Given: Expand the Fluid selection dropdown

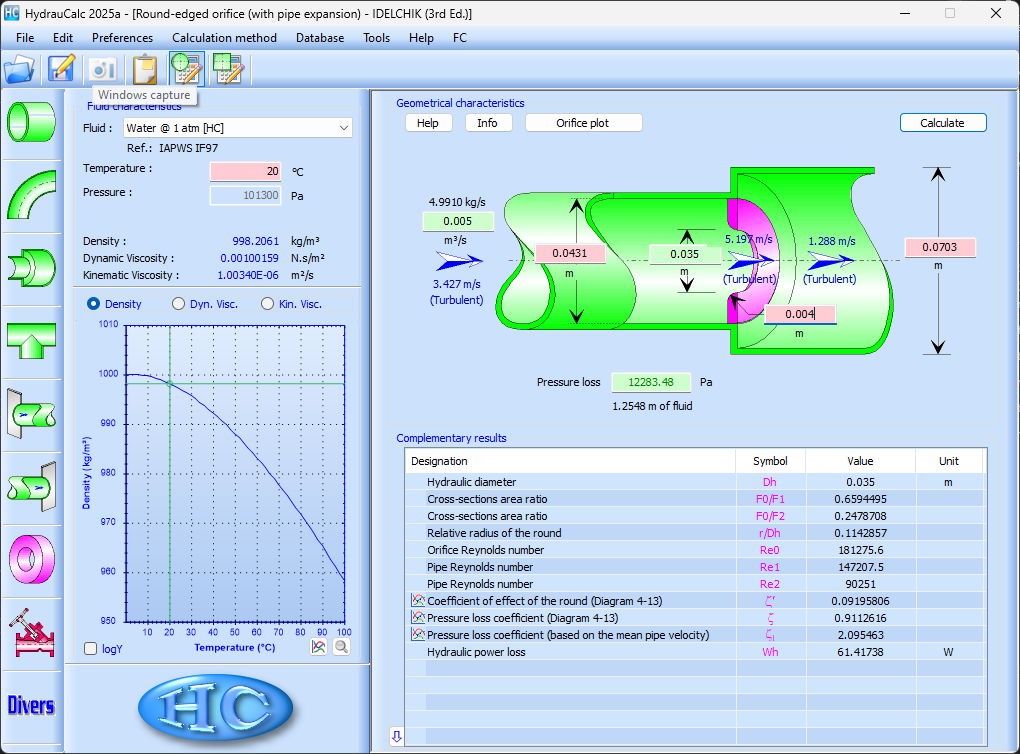Looking at the screenshot, I should pos(344,128).
